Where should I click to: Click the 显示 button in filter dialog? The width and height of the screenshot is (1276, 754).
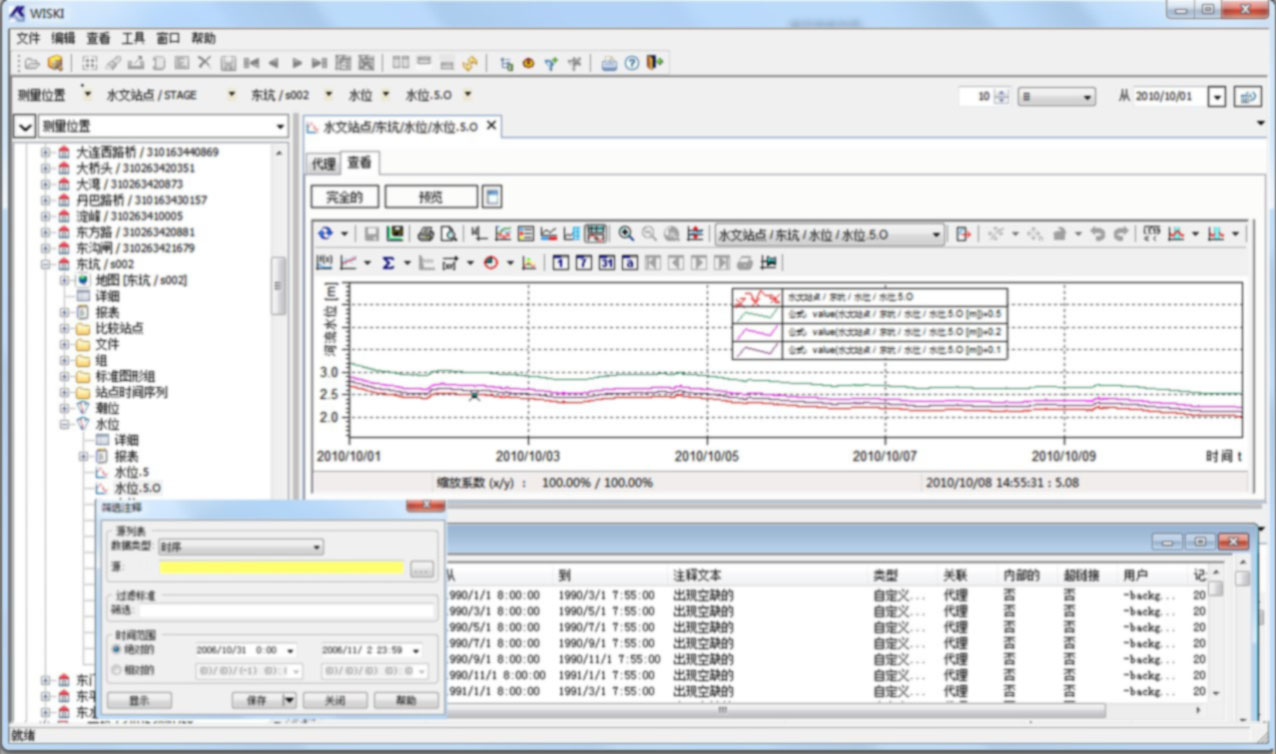[x=139, y=701]
